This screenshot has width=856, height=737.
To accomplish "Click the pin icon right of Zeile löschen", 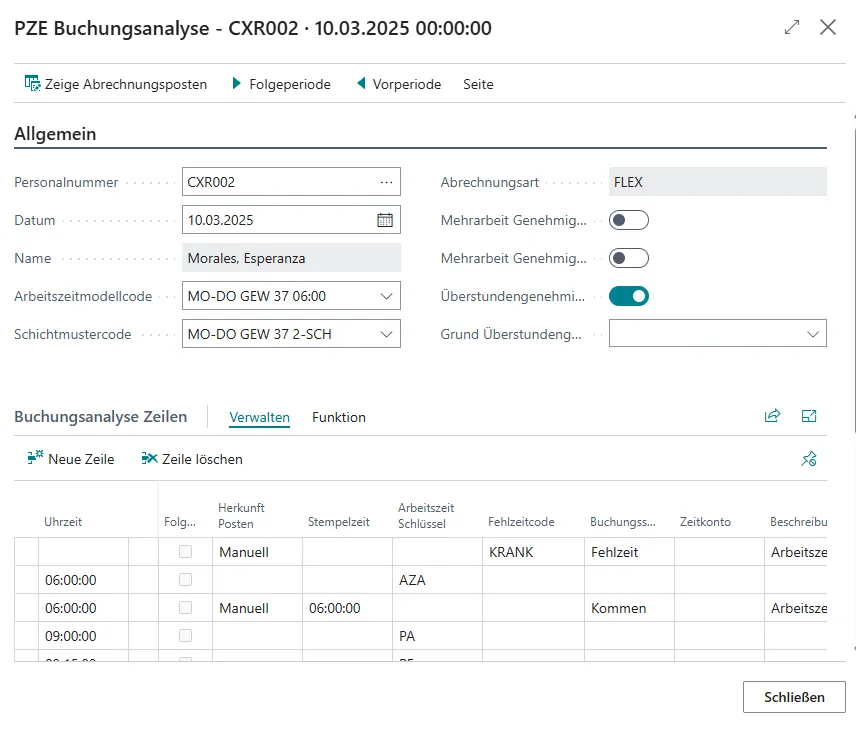I will coord(809,459).
